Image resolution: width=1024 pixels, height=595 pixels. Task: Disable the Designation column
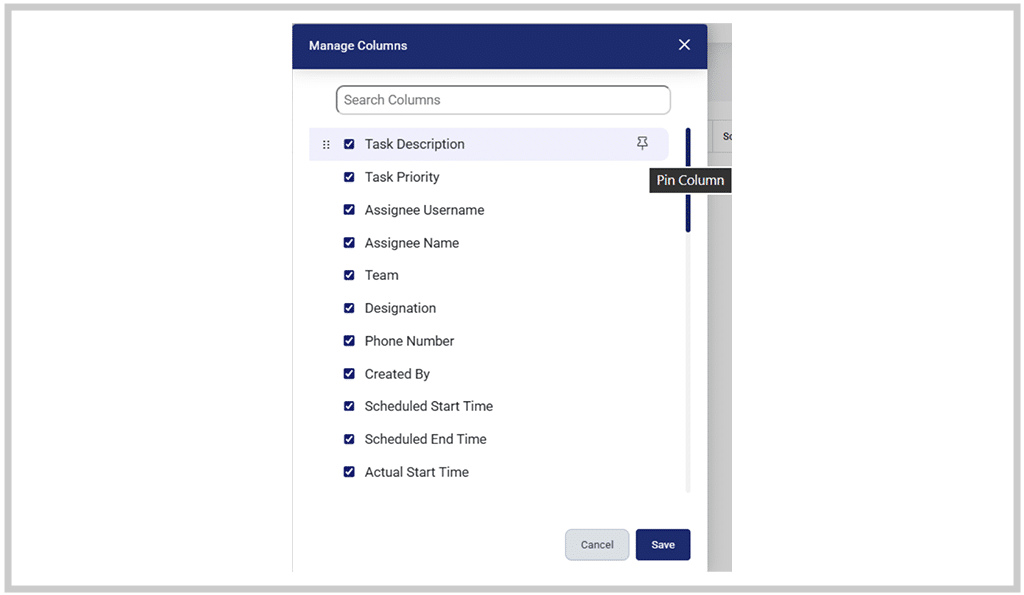[349, 308]
